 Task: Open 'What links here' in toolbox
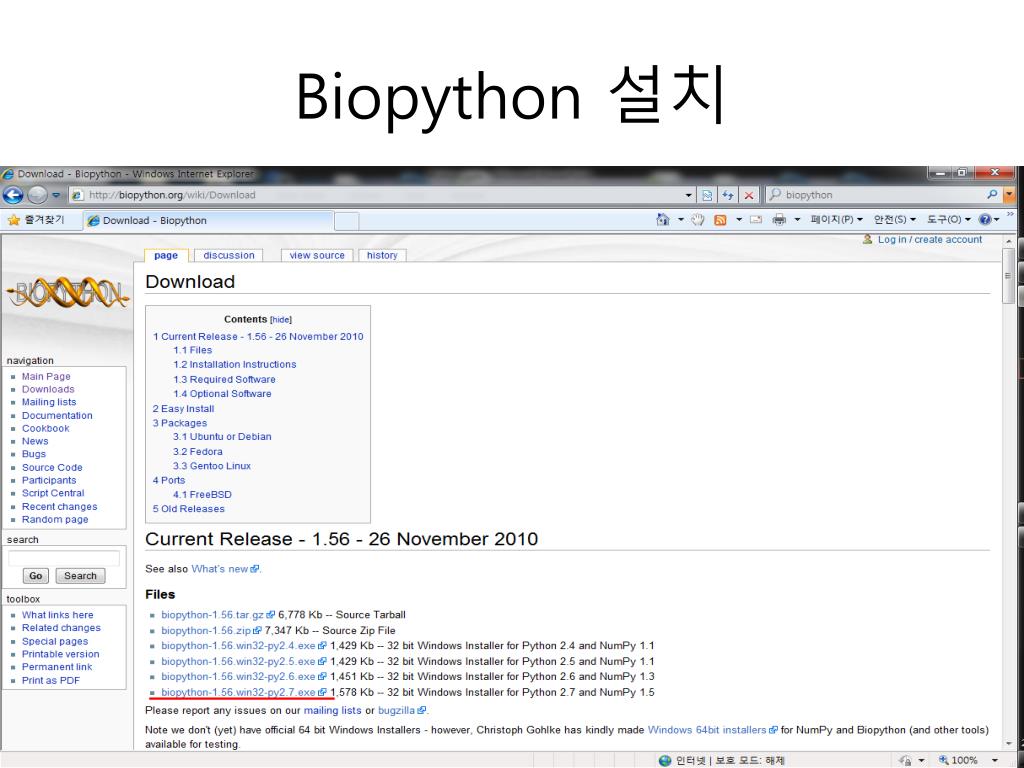point(57,615)
